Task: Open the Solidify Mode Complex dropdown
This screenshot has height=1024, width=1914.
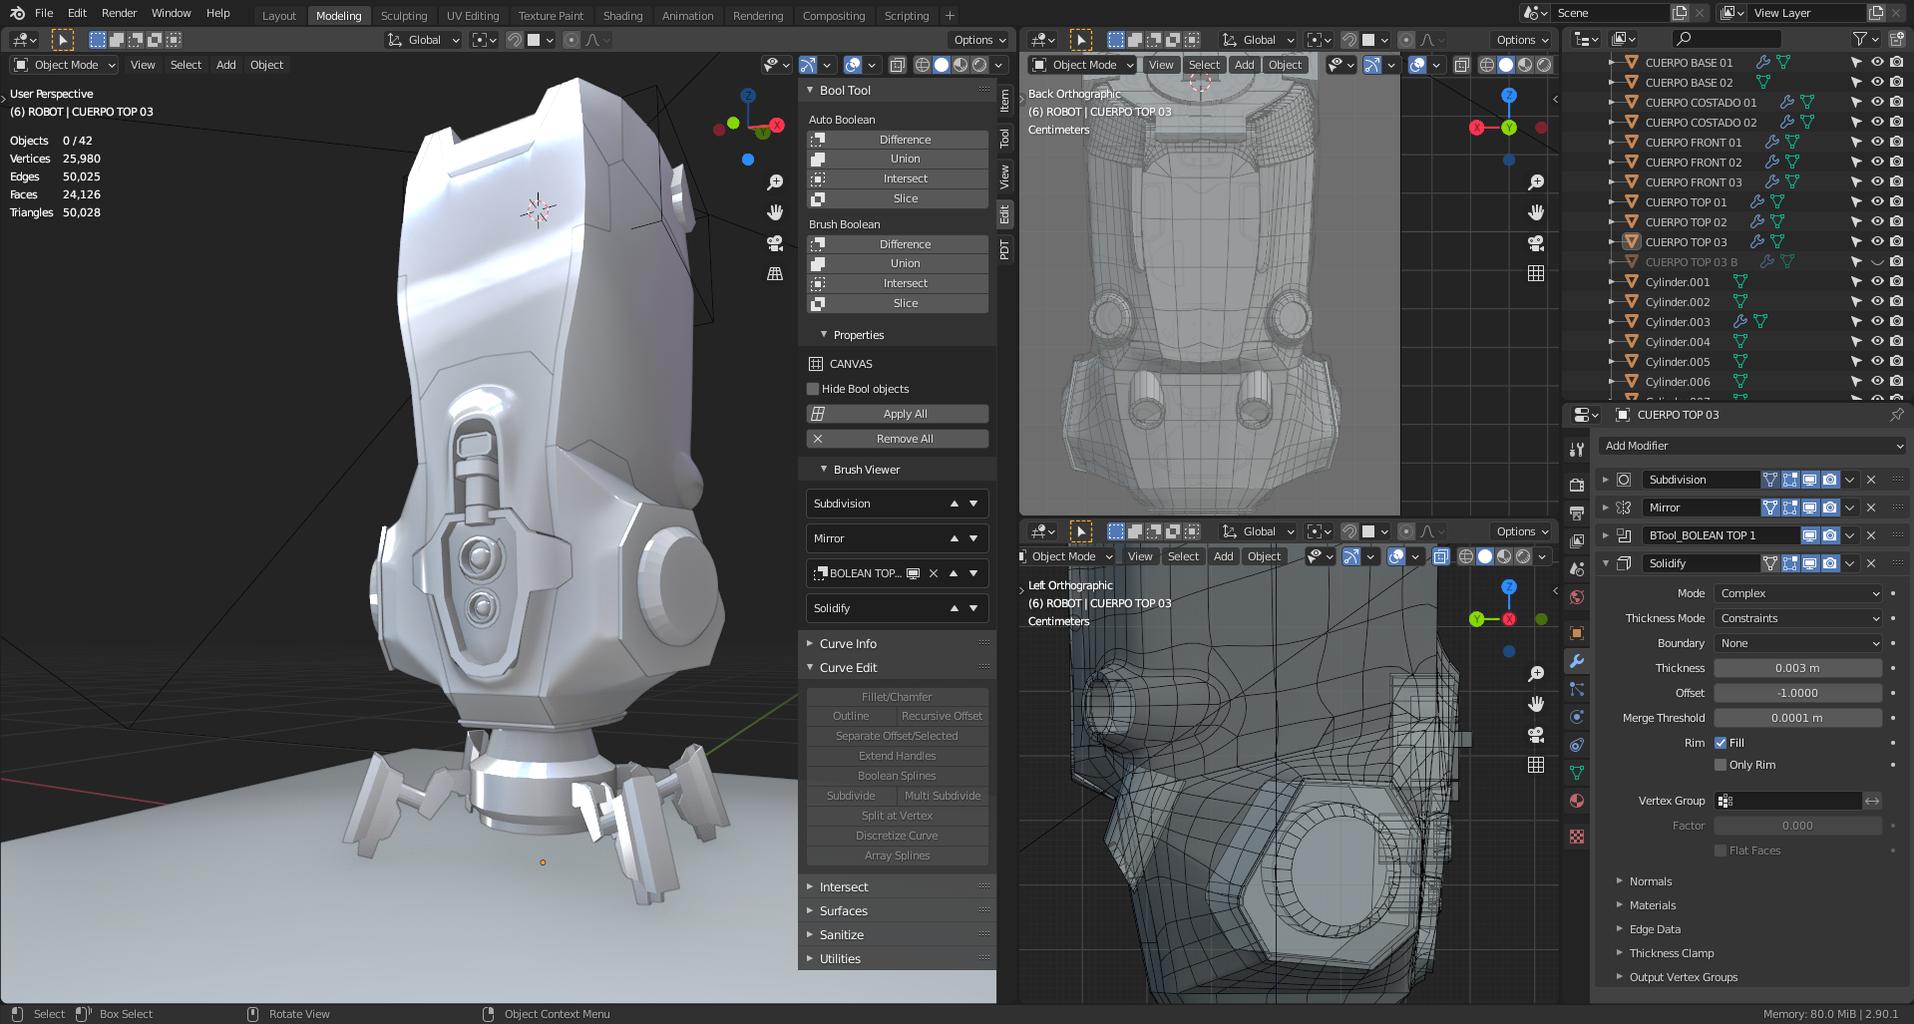Action: tap(1797, 593)
